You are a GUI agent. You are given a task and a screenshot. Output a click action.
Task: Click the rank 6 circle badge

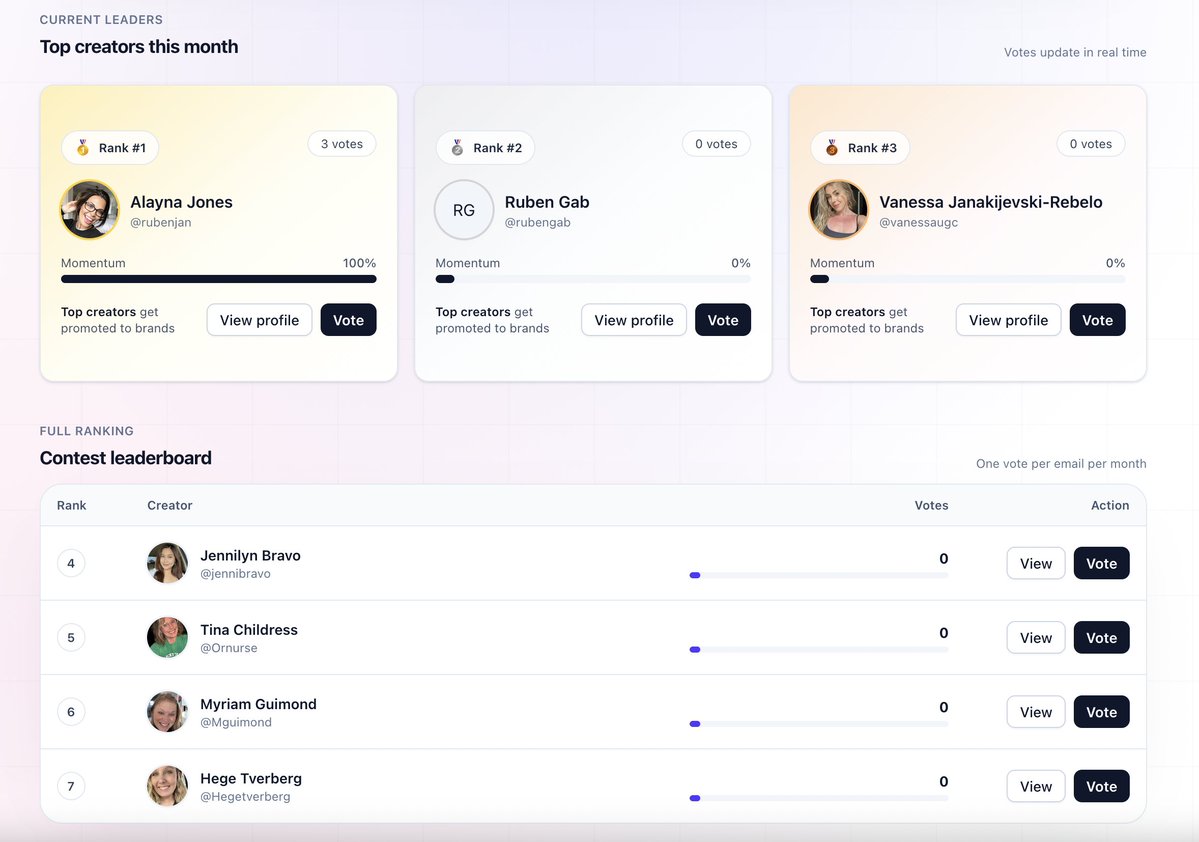coord(71,712)
